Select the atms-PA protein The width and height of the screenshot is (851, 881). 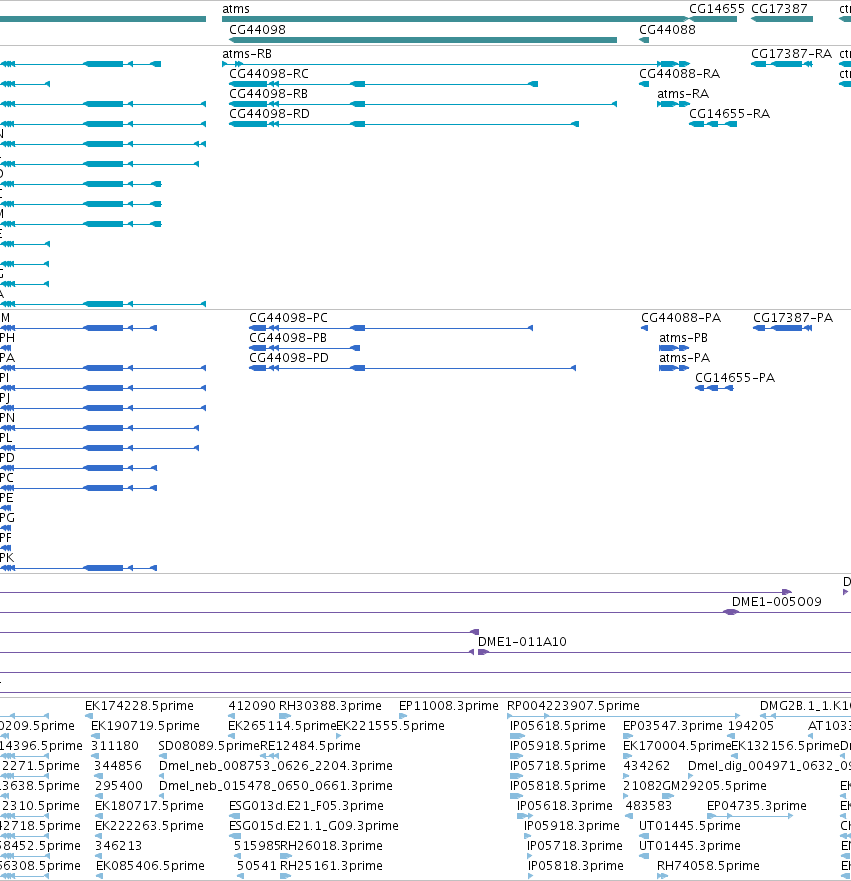tap(674, 368)
